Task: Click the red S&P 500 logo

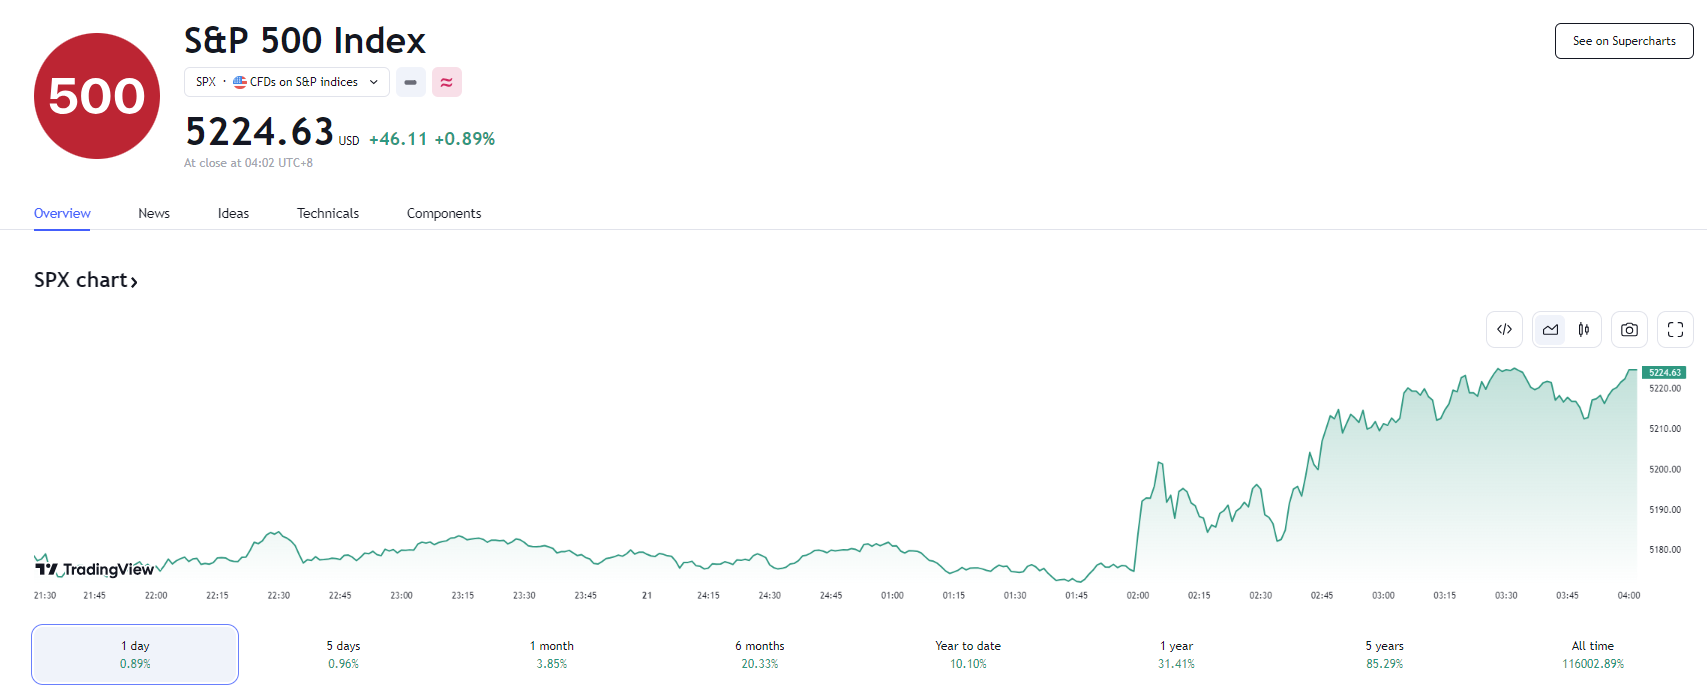Action: coord(97,96)
